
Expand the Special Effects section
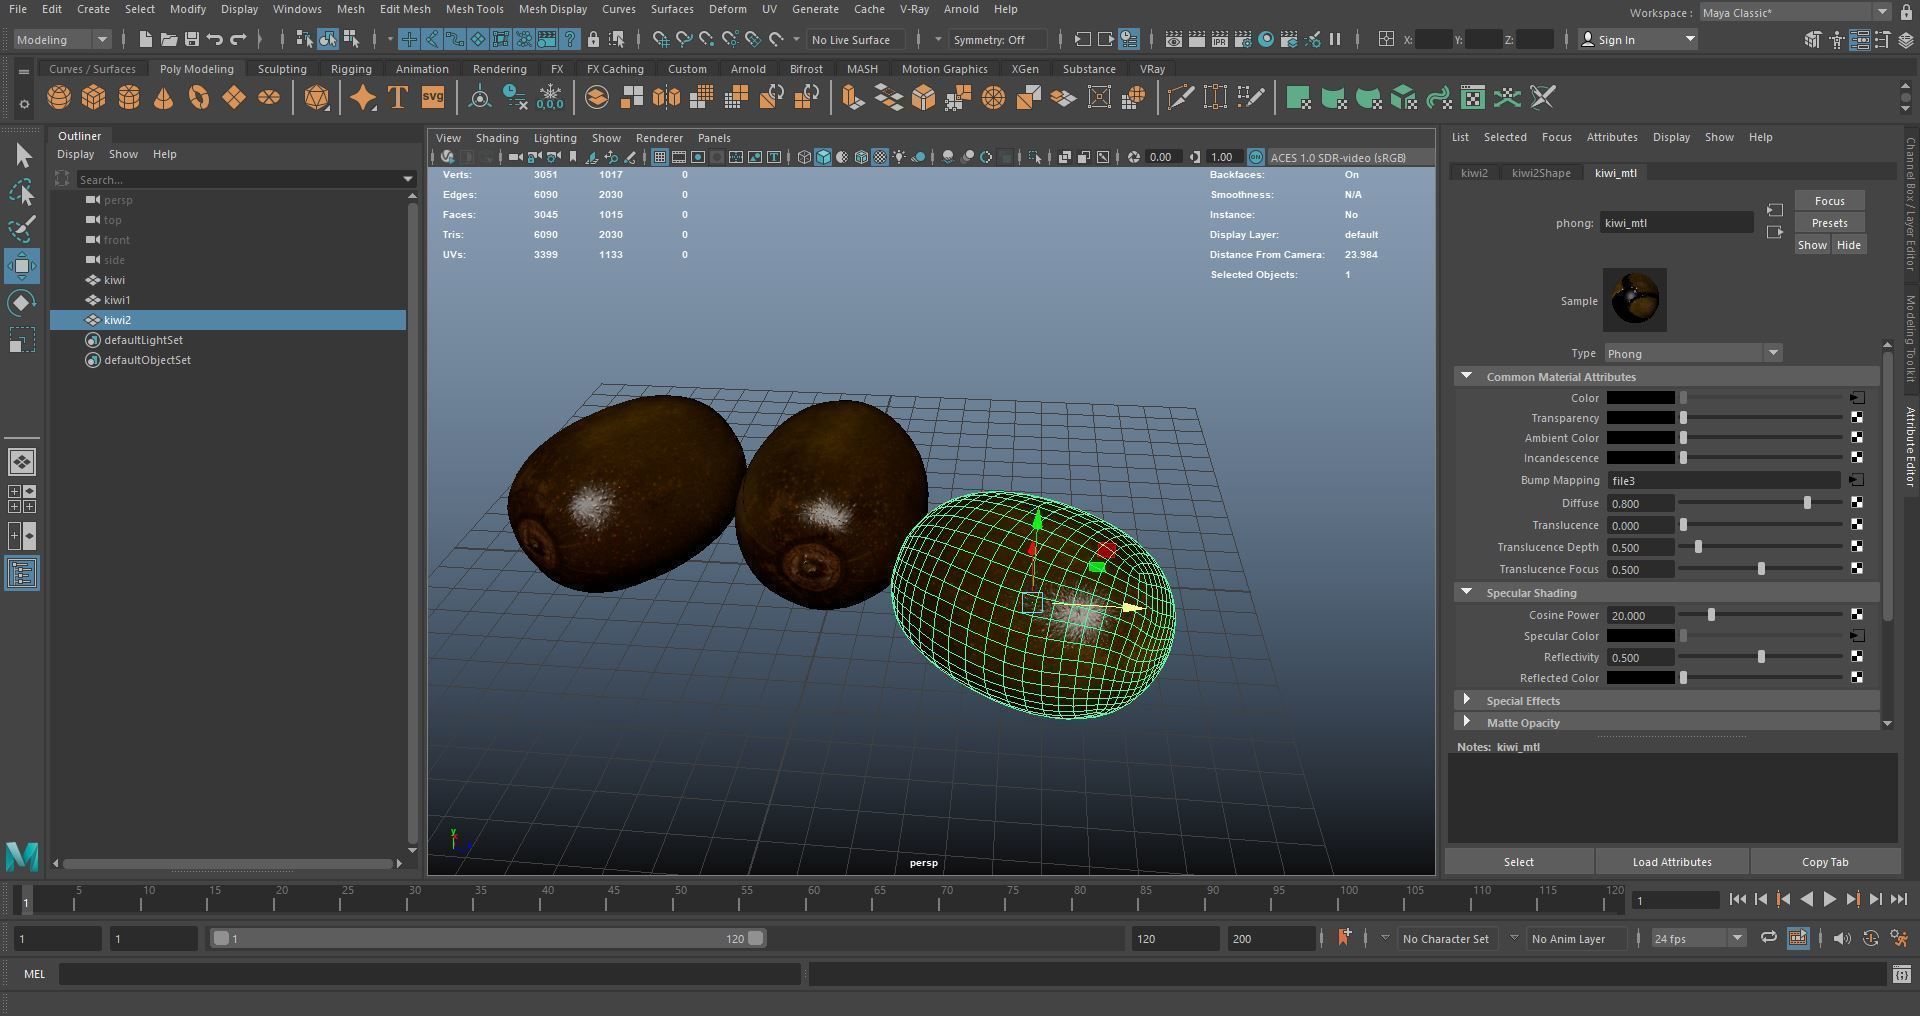tap(1466, 700)
